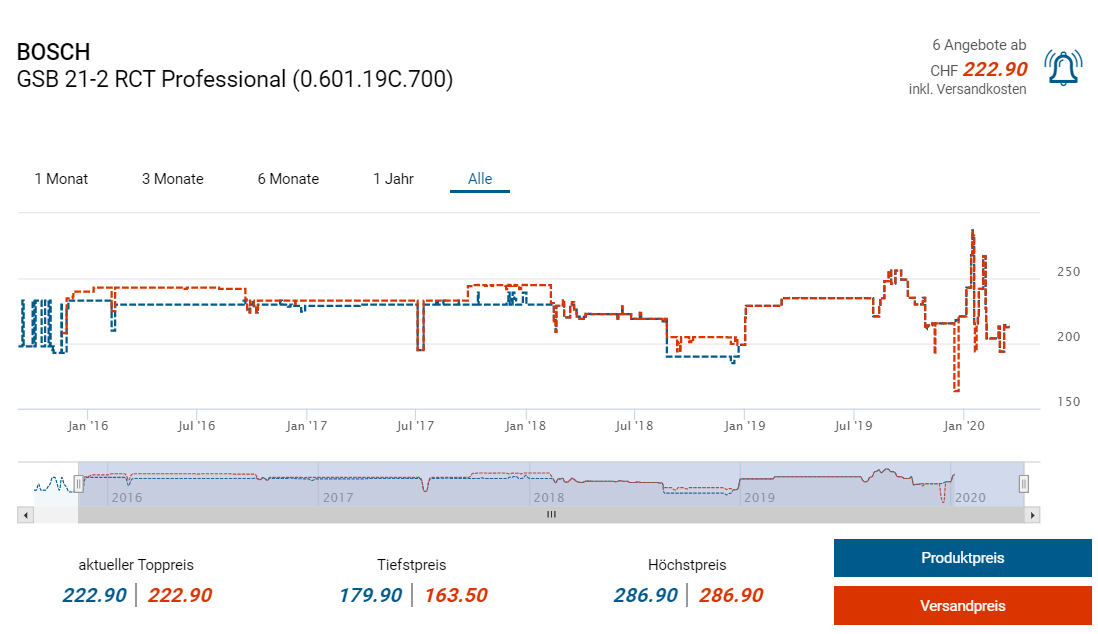Click the Tiefstpreis shipping value 163.50
The image size is (1098, 634).
tap(455, 596)
